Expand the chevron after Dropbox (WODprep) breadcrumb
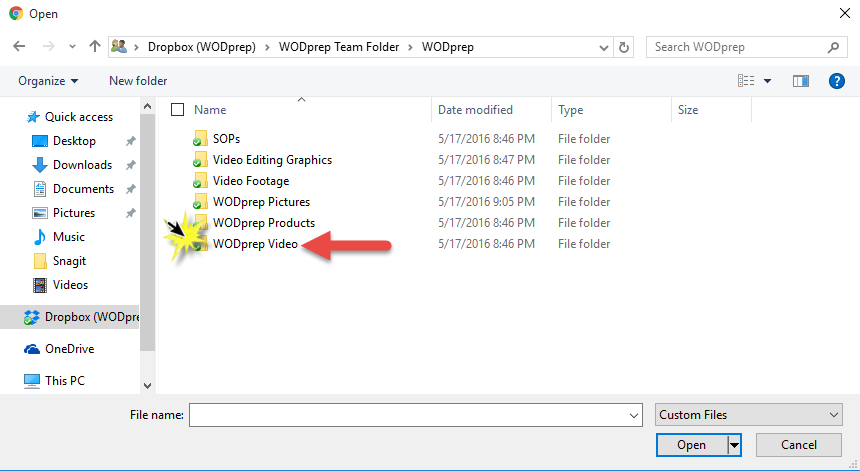 coord(267,48)
